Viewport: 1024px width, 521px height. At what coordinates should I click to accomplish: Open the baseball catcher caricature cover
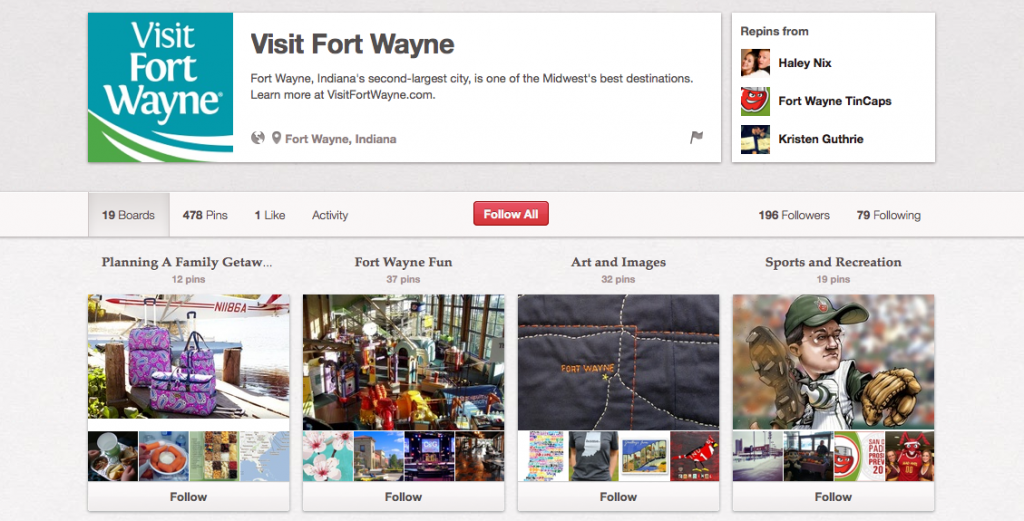pos(833,362)
